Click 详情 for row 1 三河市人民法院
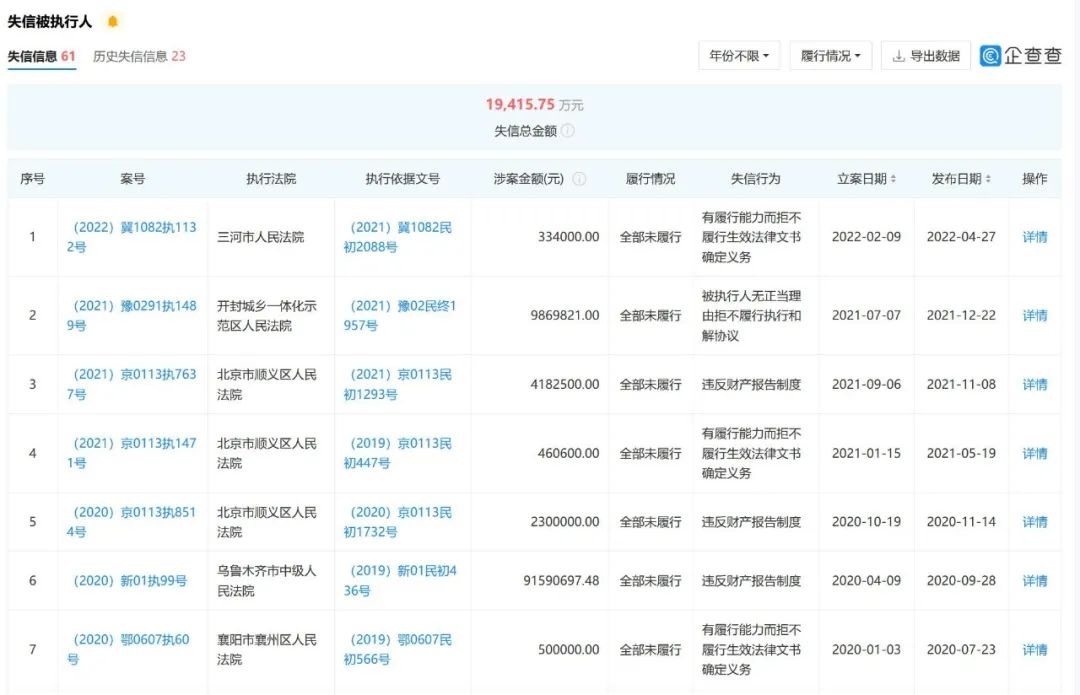 coord(1035,237)
